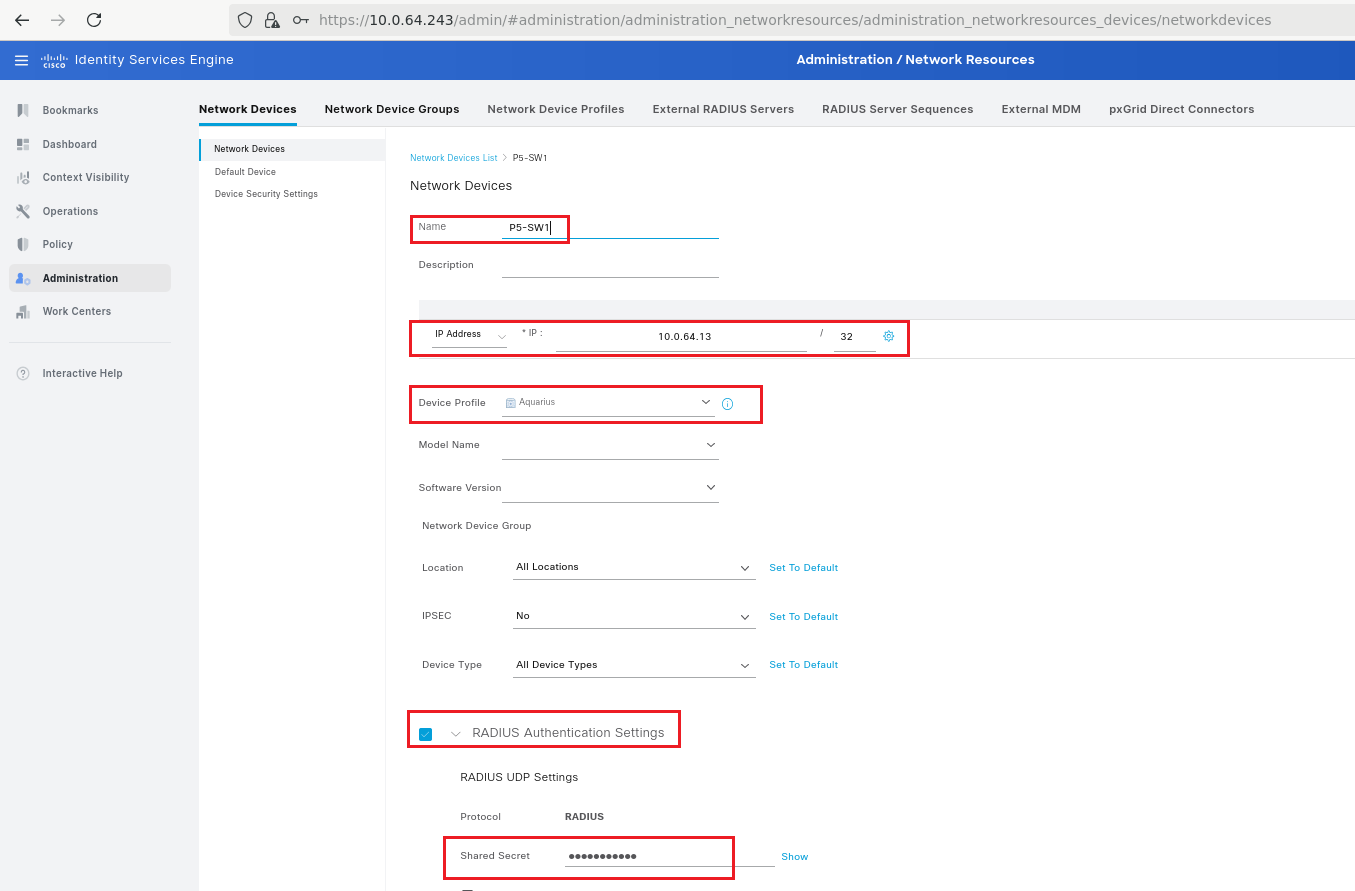The image size is (1355, 891).
Task: Click the Interactive Help question icon
Action: [x=23, y=373]
